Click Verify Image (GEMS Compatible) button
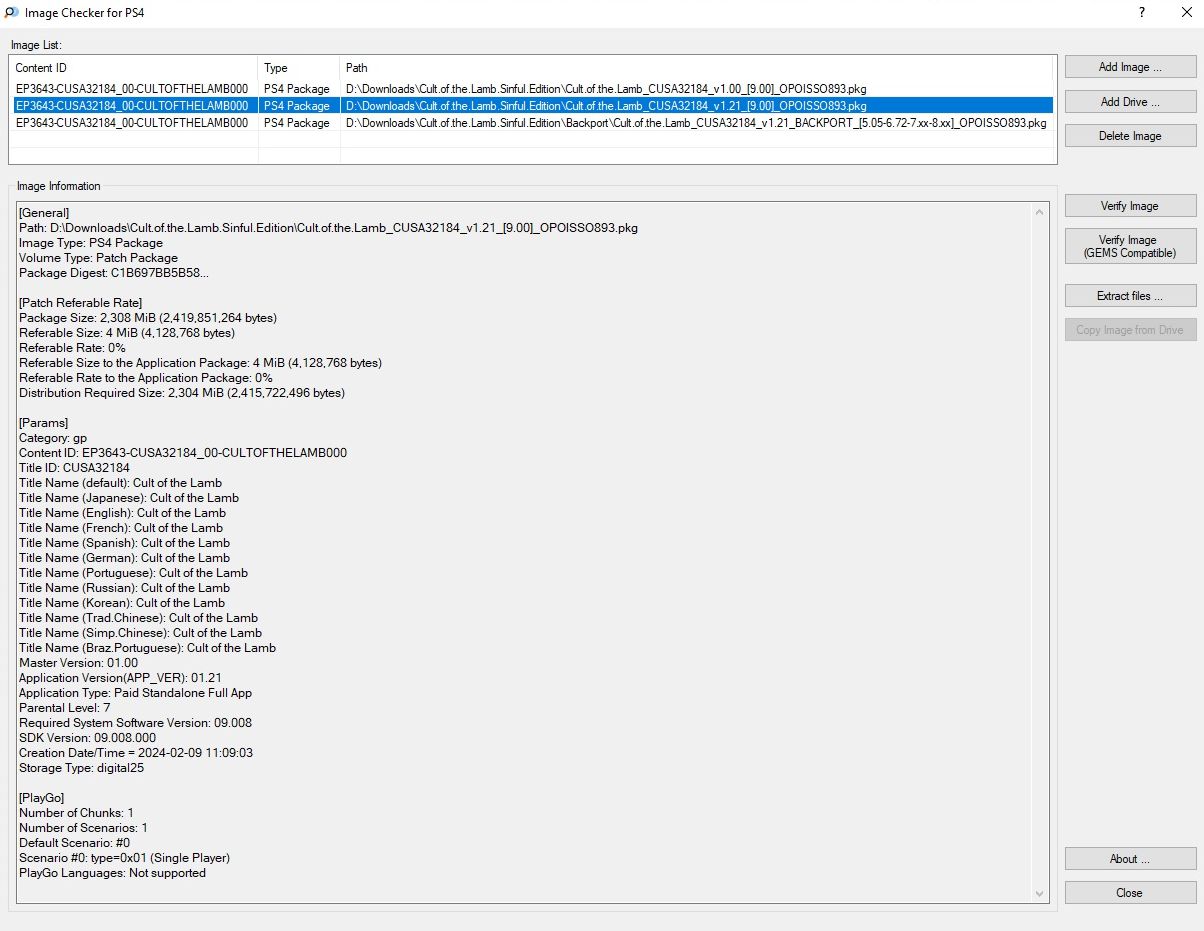The image size is (1204, 931). point(1130,246)
